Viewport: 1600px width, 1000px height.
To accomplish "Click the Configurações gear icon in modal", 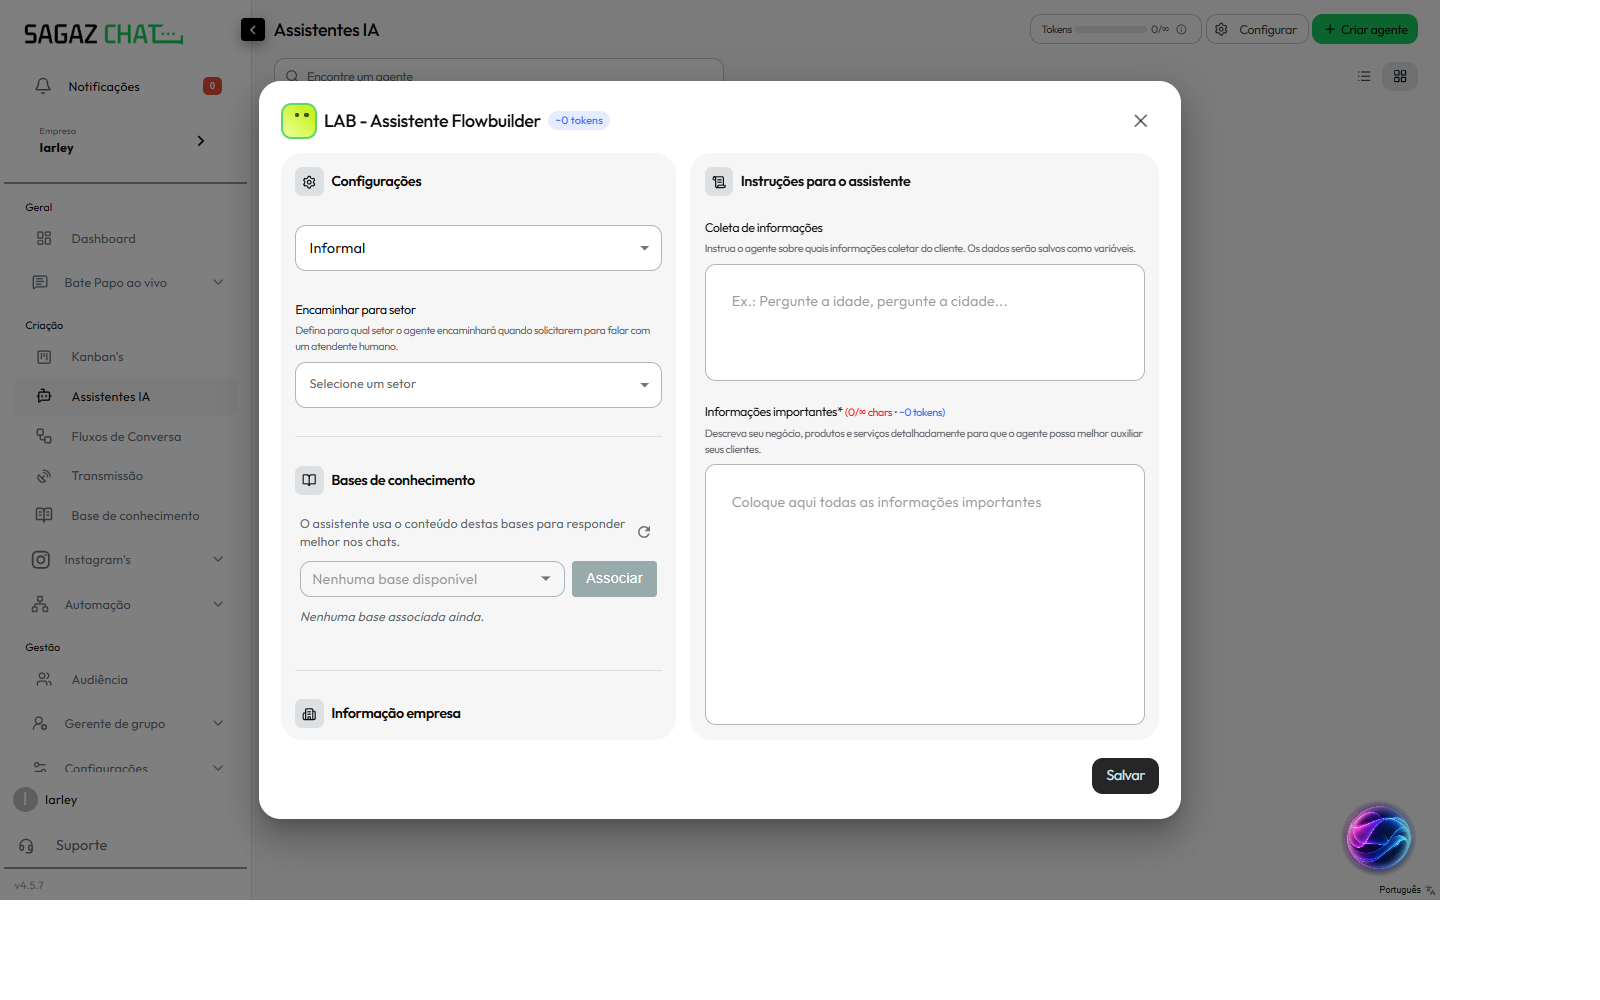I will click(x=309, y=182).
